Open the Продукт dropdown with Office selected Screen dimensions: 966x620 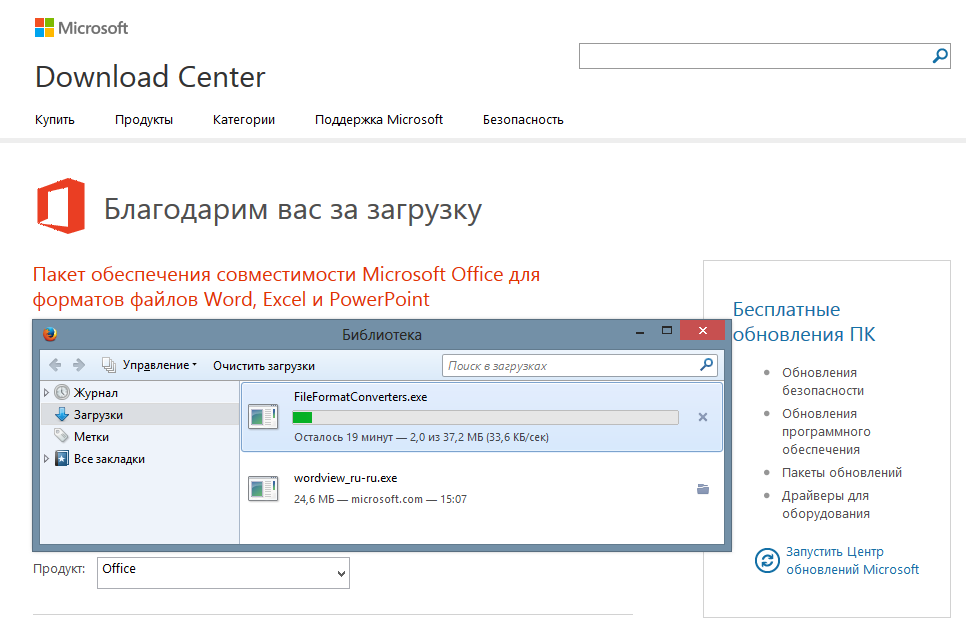tap(223, 573)
